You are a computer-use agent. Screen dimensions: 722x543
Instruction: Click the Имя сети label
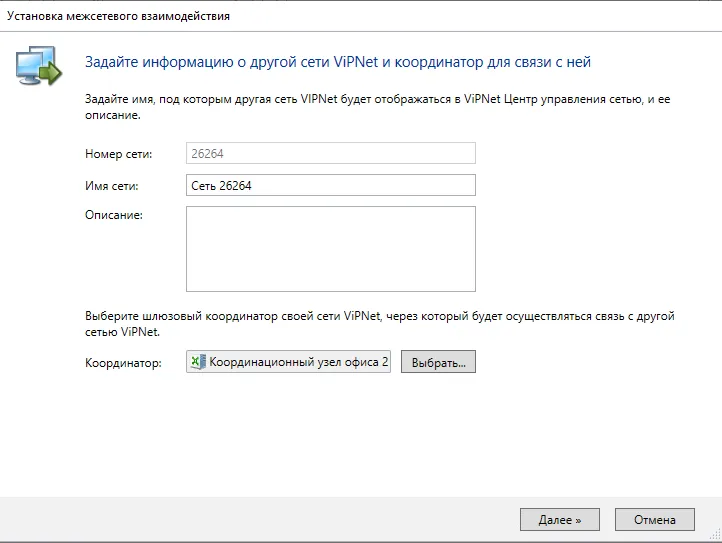(111, 186)
